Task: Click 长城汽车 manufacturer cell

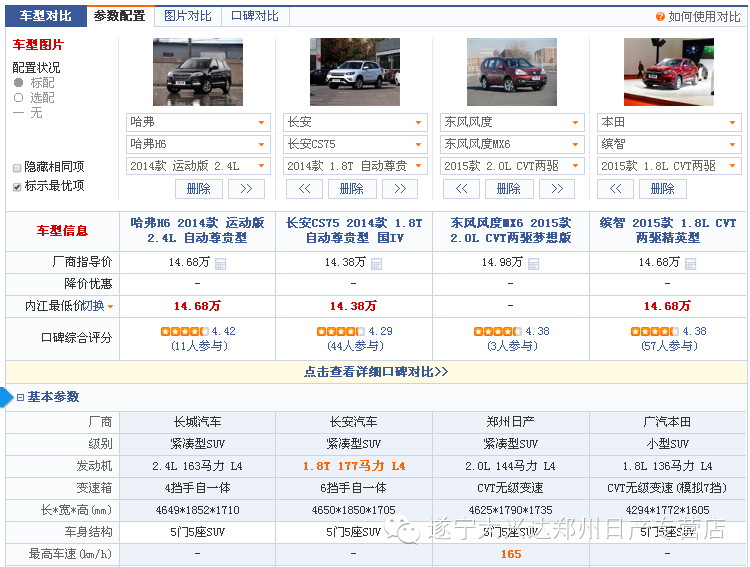Action: click(198, 422)
